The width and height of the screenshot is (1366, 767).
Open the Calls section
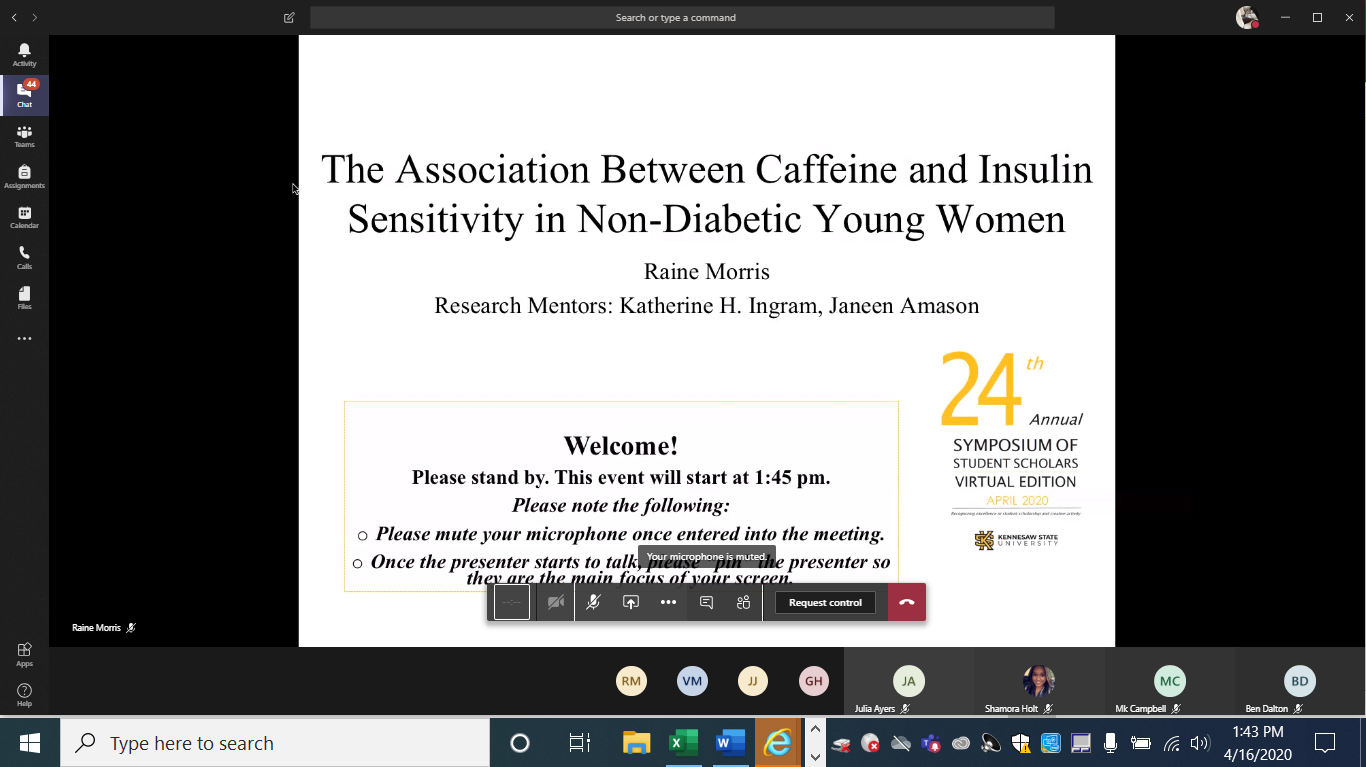(24, 258)
